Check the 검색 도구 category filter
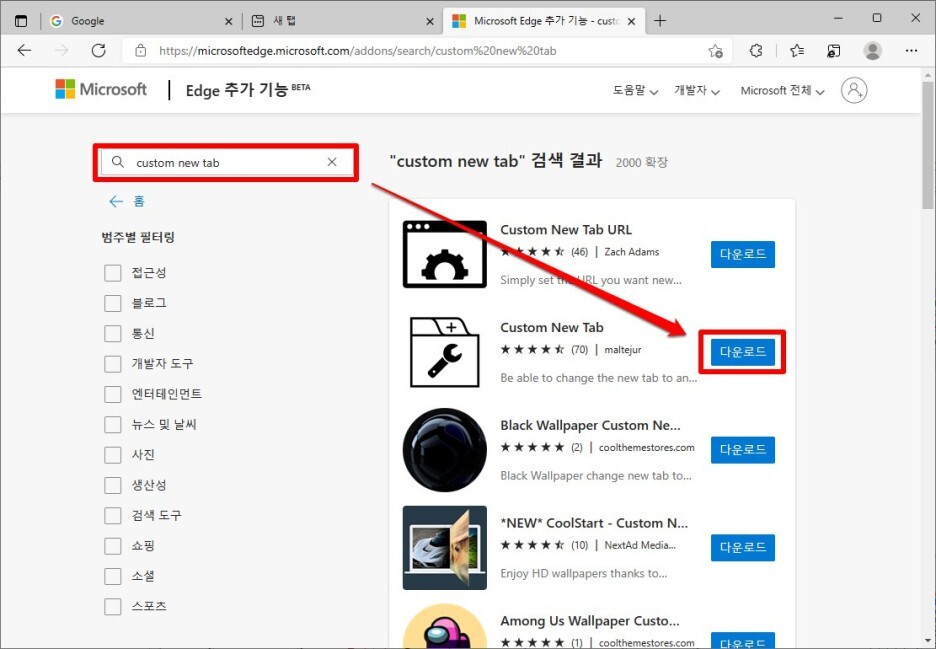The height and width of the screenshot is (649, 936). click(x=113, y=515)
